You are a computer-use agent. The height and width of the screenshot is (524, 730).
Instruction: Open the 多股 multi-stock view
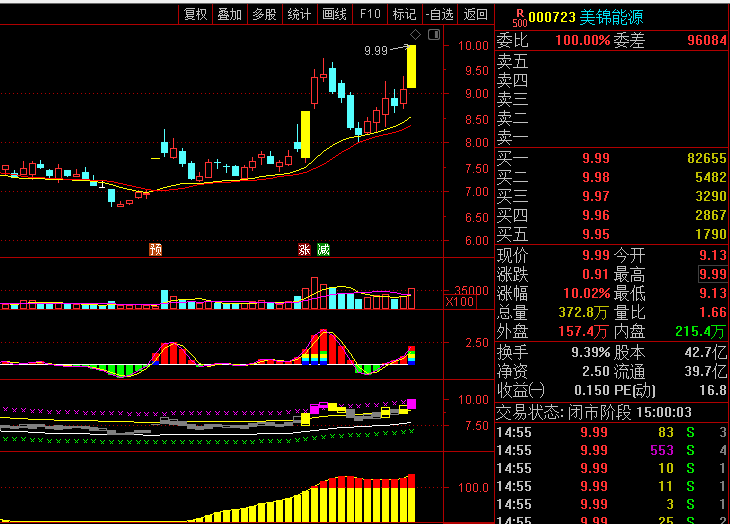coord(264,14)
